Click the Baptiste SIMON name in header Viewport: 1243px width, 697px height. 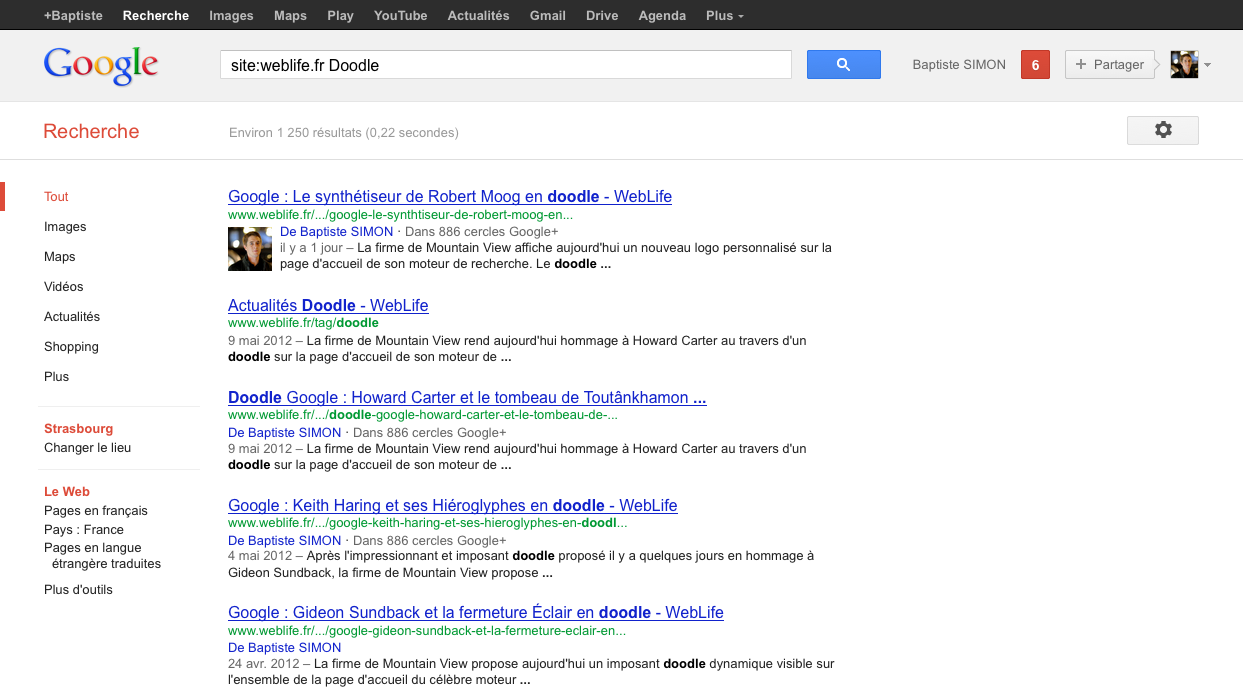pyautogui.click(x=959, y=65)
